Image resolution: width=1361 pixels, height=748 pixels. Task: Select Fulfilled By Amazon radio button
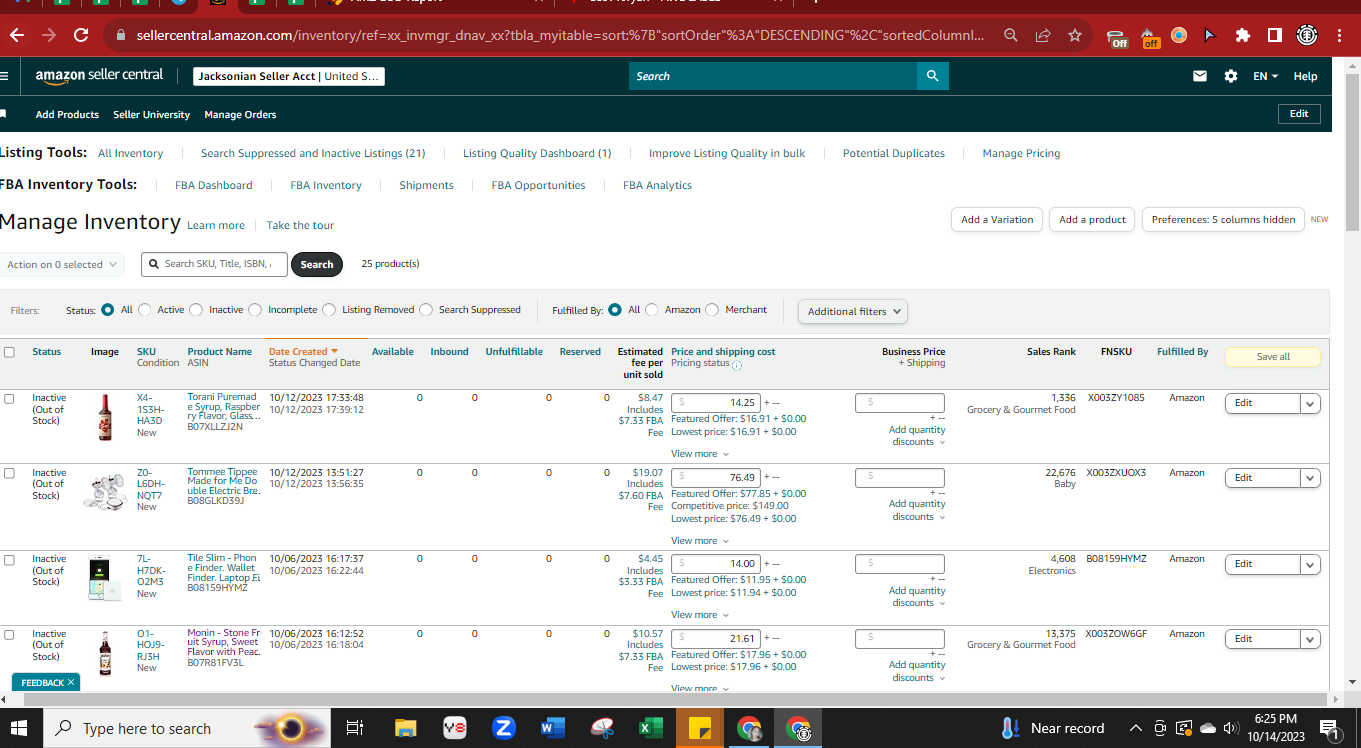coord(652,310)
